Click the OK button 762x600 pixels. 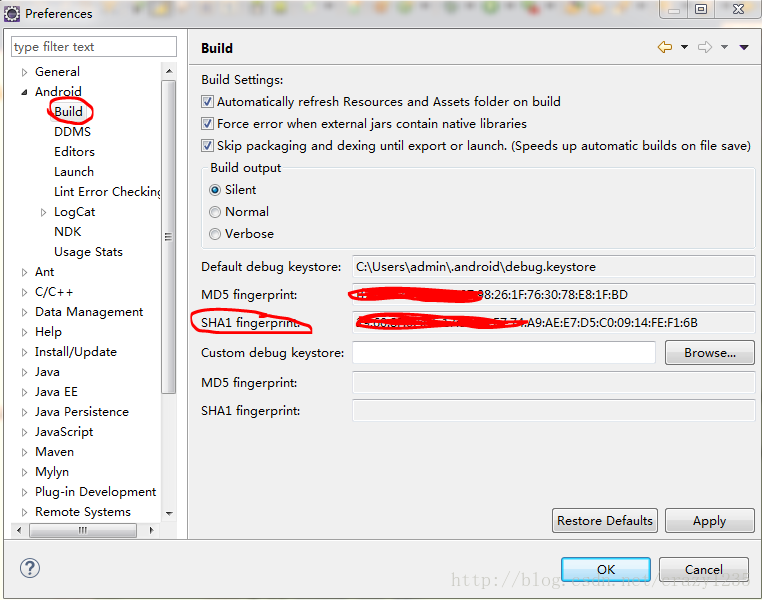[606, 569]
